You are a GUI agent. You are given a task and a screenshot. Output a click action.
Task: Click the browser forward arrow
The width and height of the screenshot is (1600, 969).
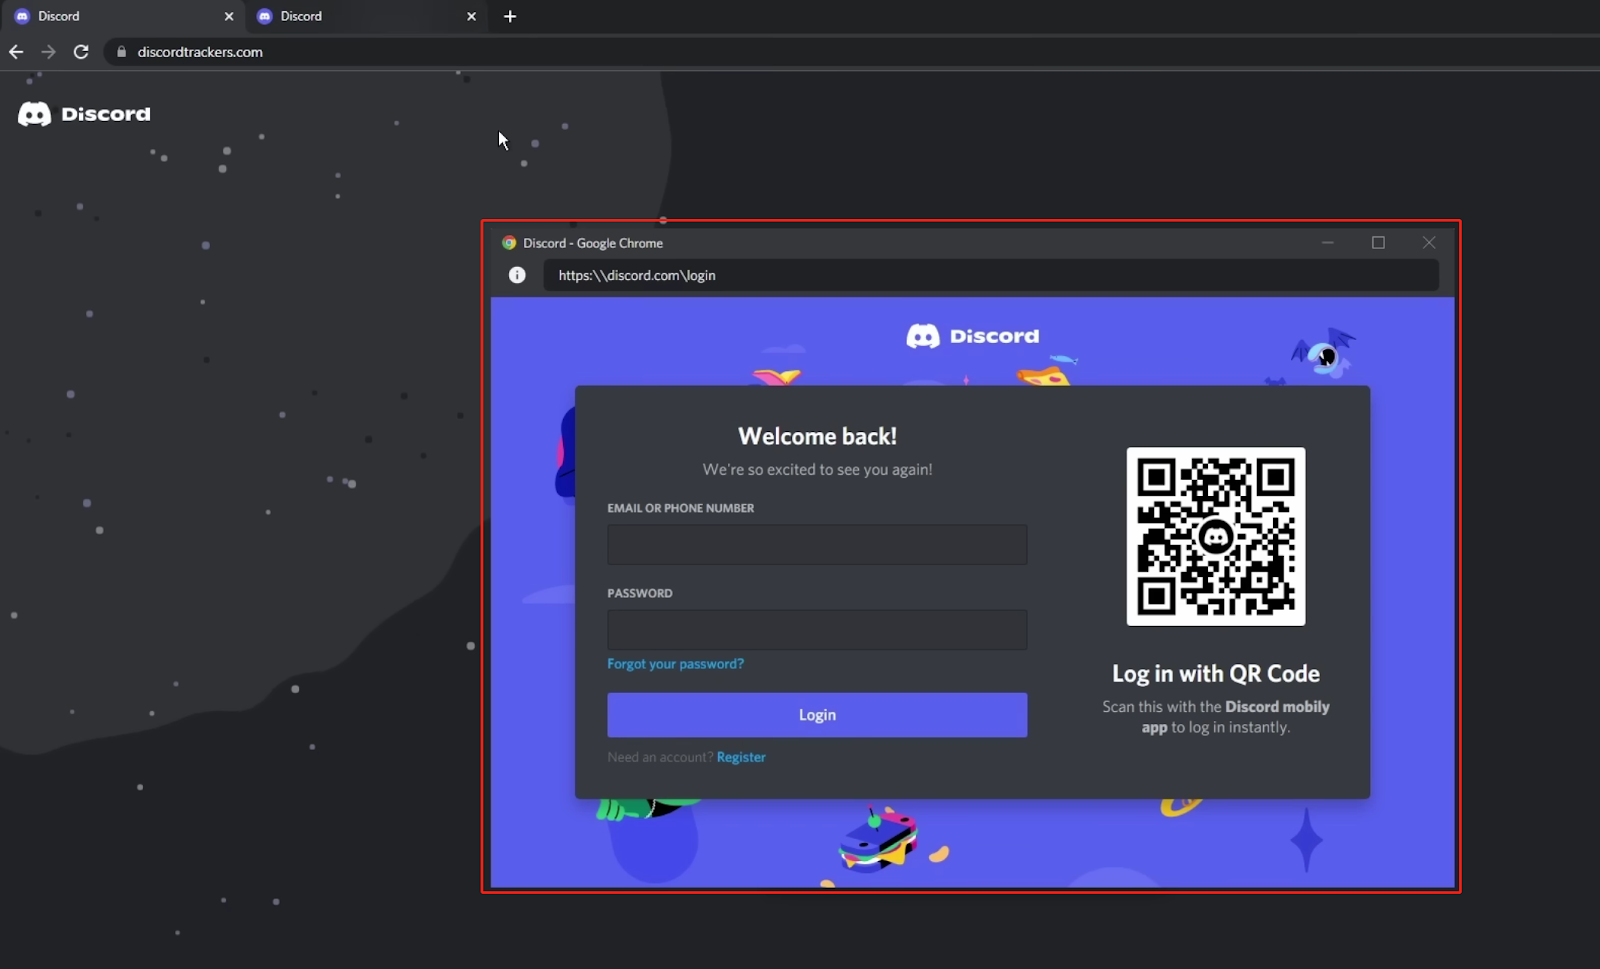[x=48, y=52]
